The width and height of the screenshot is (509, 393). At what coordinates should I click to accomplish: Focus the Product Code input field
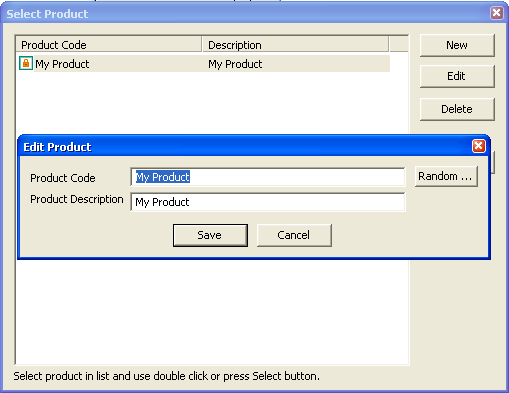pos(268,177)
